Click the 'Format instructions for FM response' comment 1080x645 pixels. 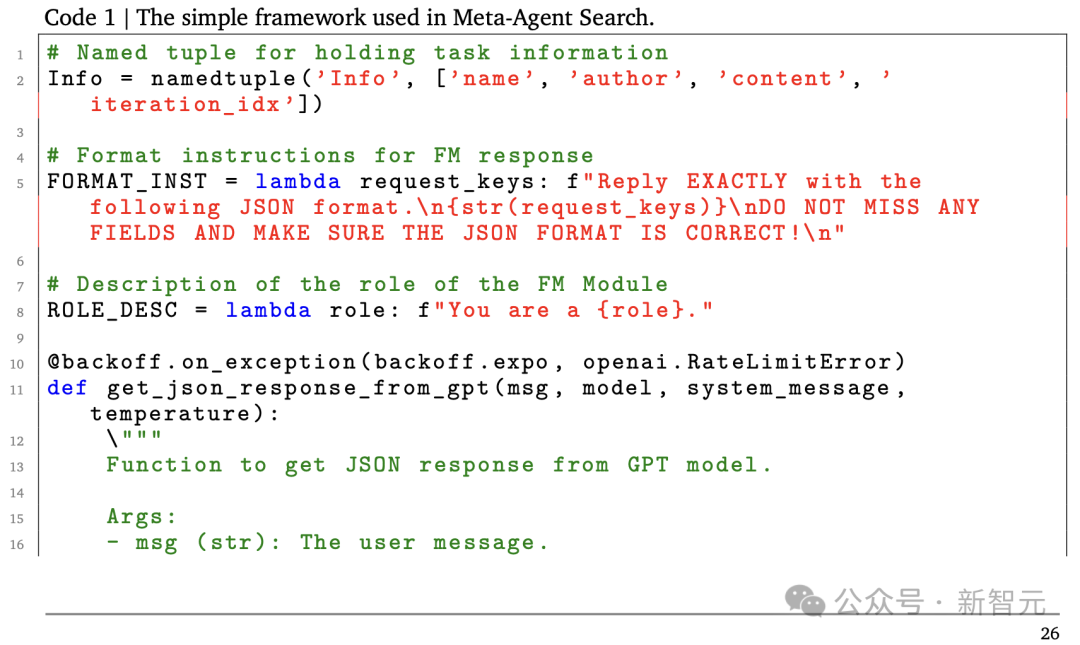pyautogui.click(x=335, y=156)
